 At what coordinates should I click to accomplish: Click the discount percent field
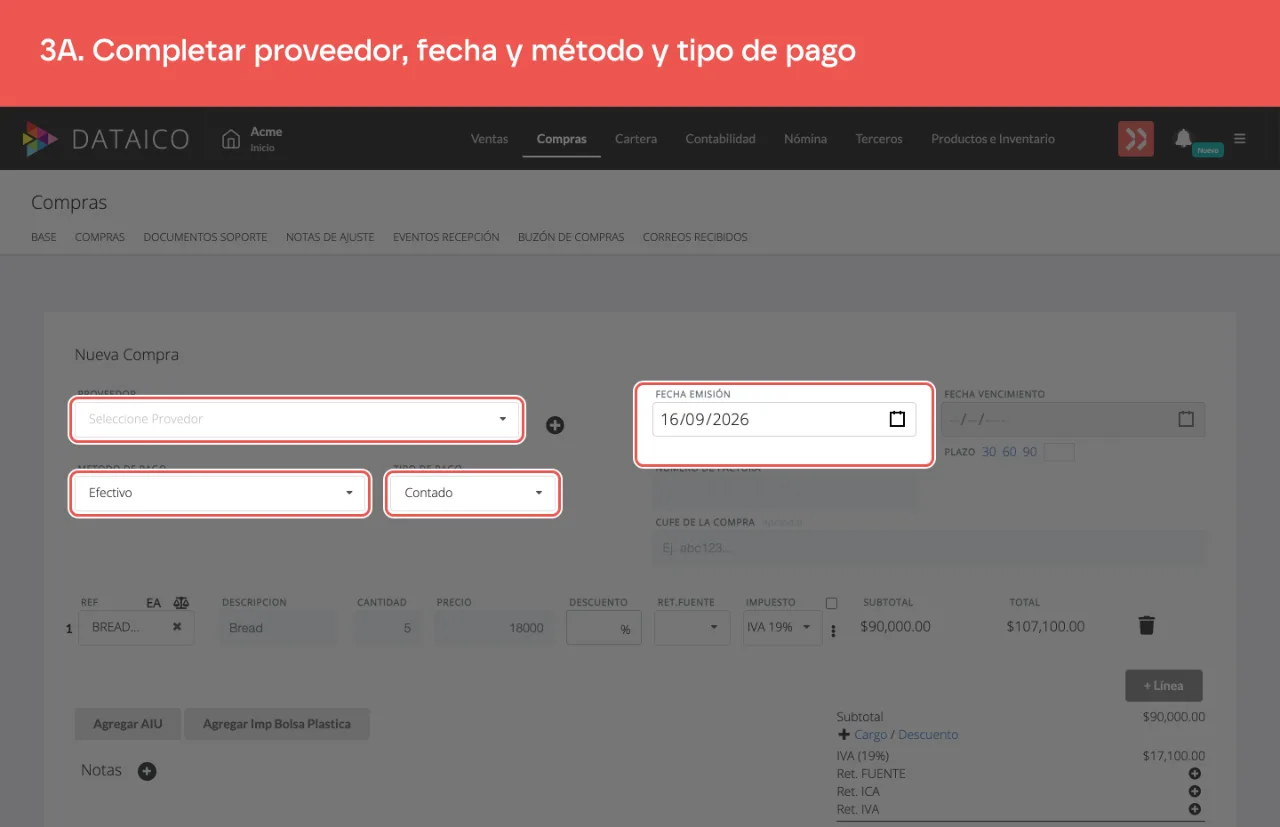(604, 628)
